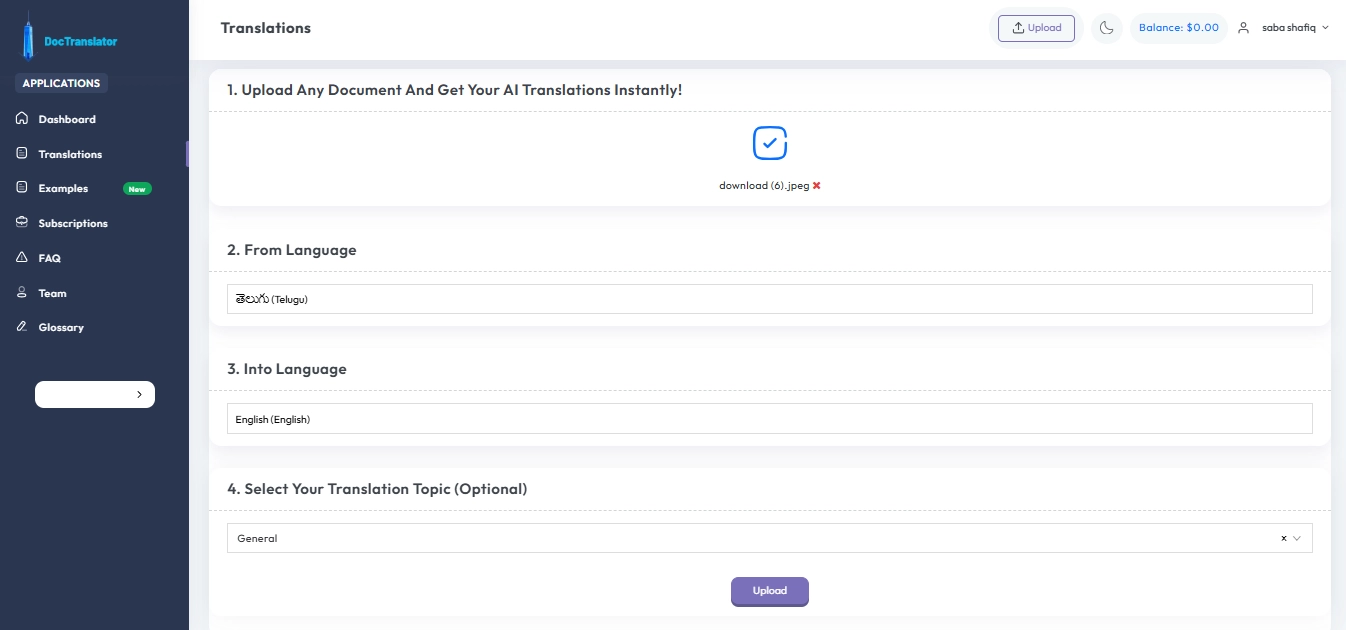Click the FAQ triangle icon
This screenshot has width=1346, height=630.
(x=21, y=257)
